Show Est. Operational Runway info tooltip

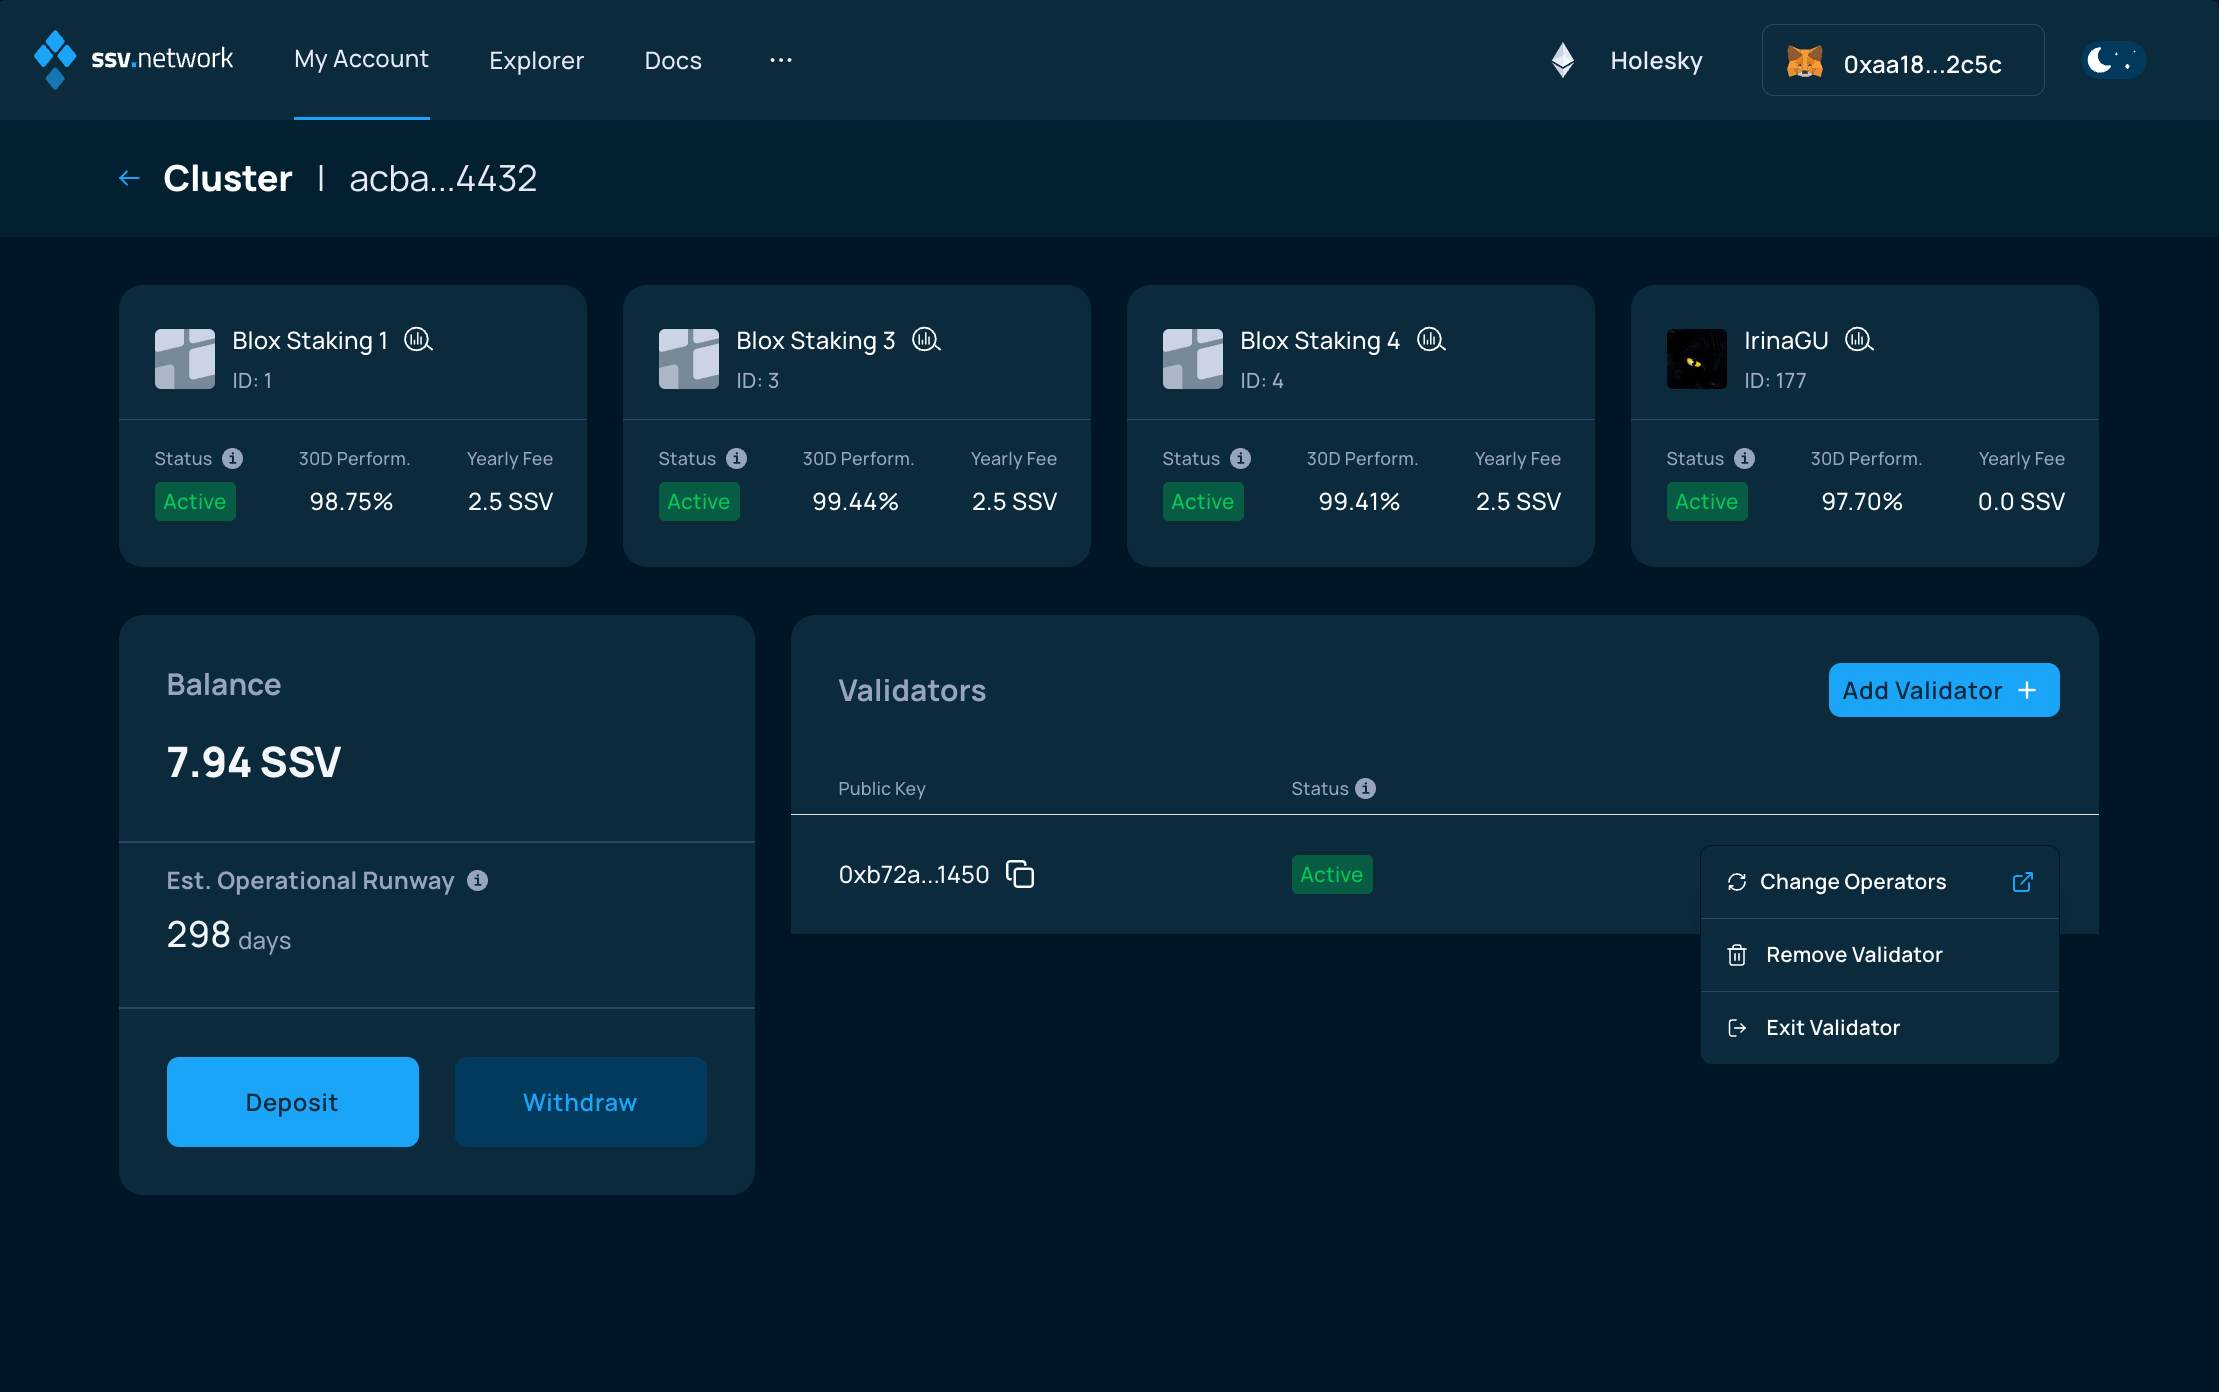coord(478,880)
